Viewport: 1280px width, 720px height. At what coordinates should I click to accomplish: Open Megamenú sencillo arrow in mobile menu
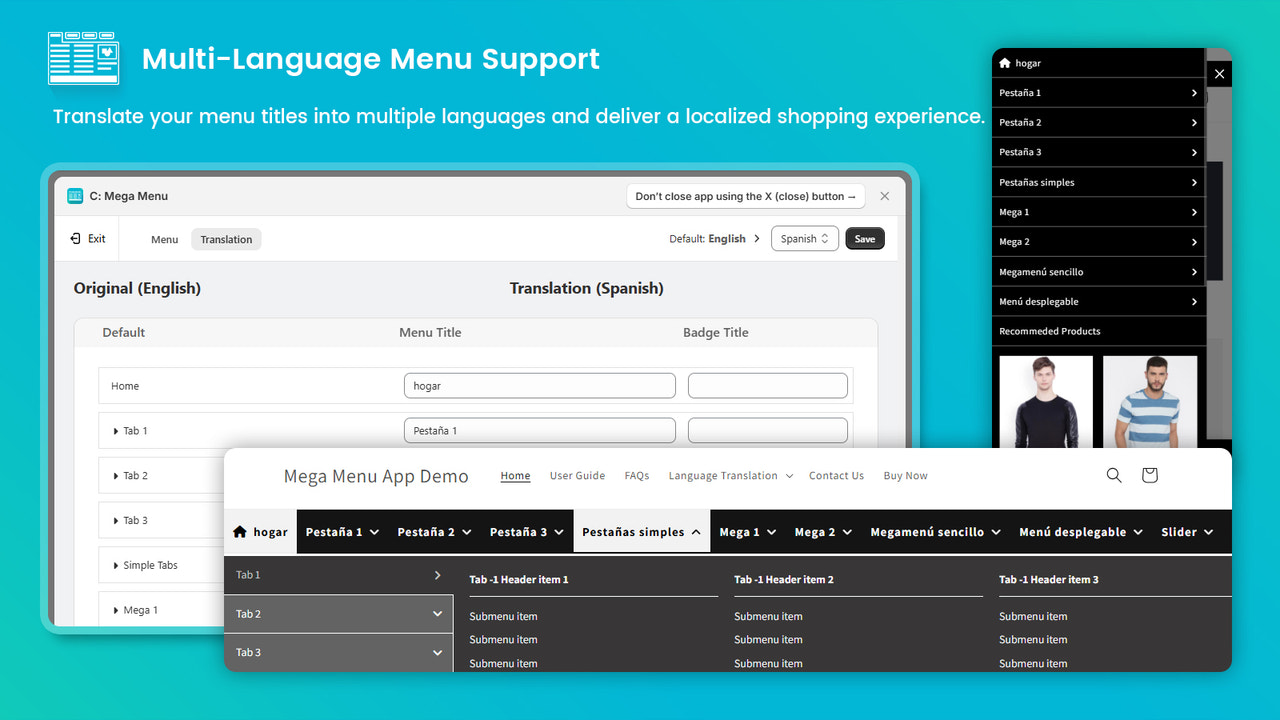click(1194, 272)
